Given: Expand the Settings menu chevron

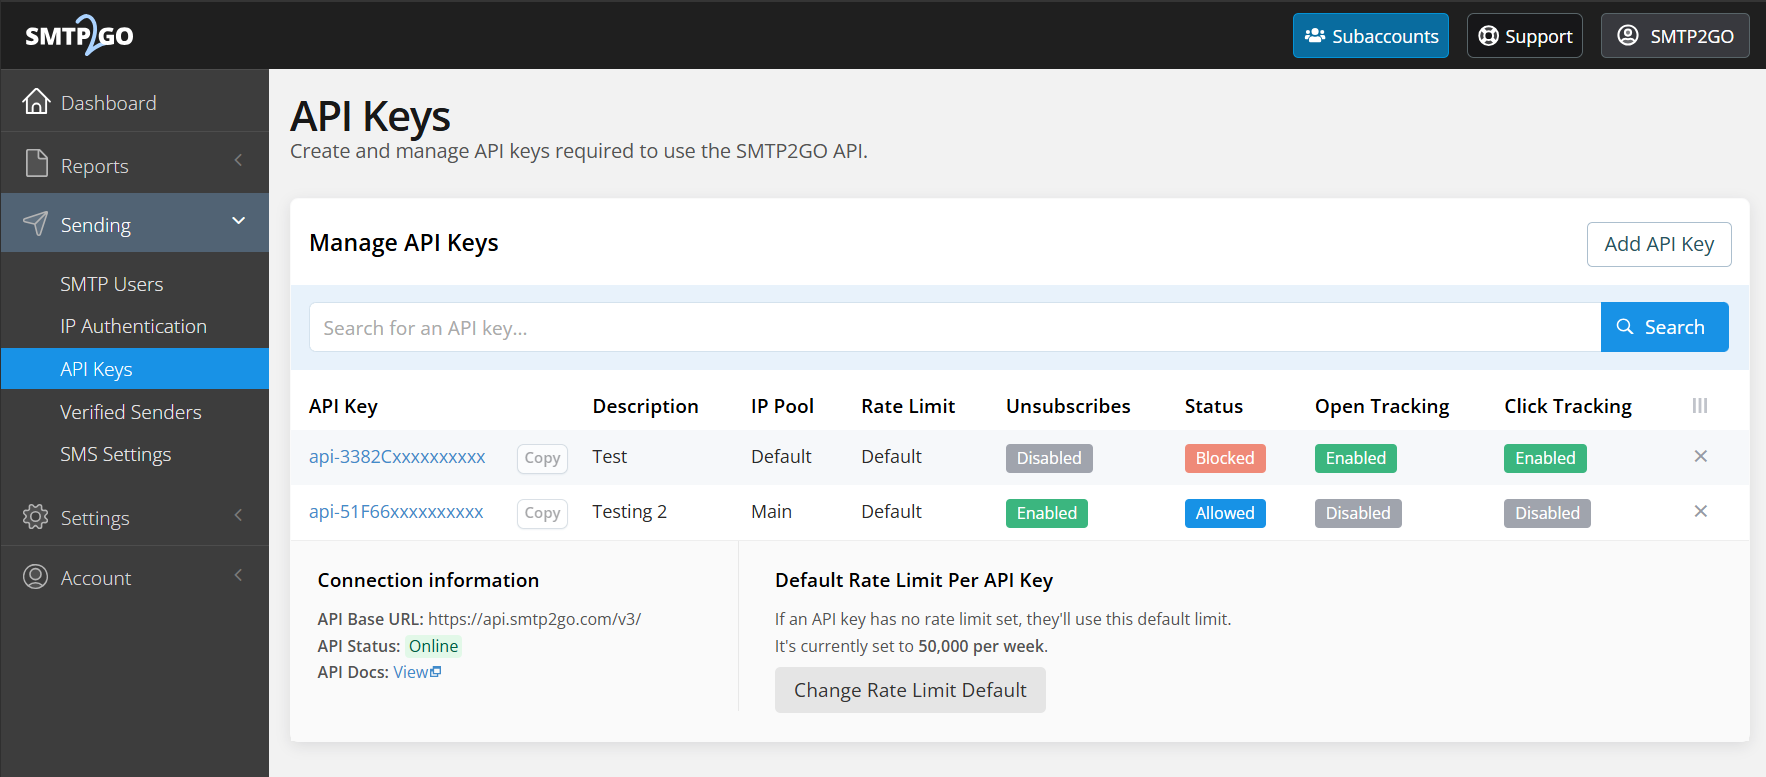Looking at the screenshot, I should click(238, 515).
